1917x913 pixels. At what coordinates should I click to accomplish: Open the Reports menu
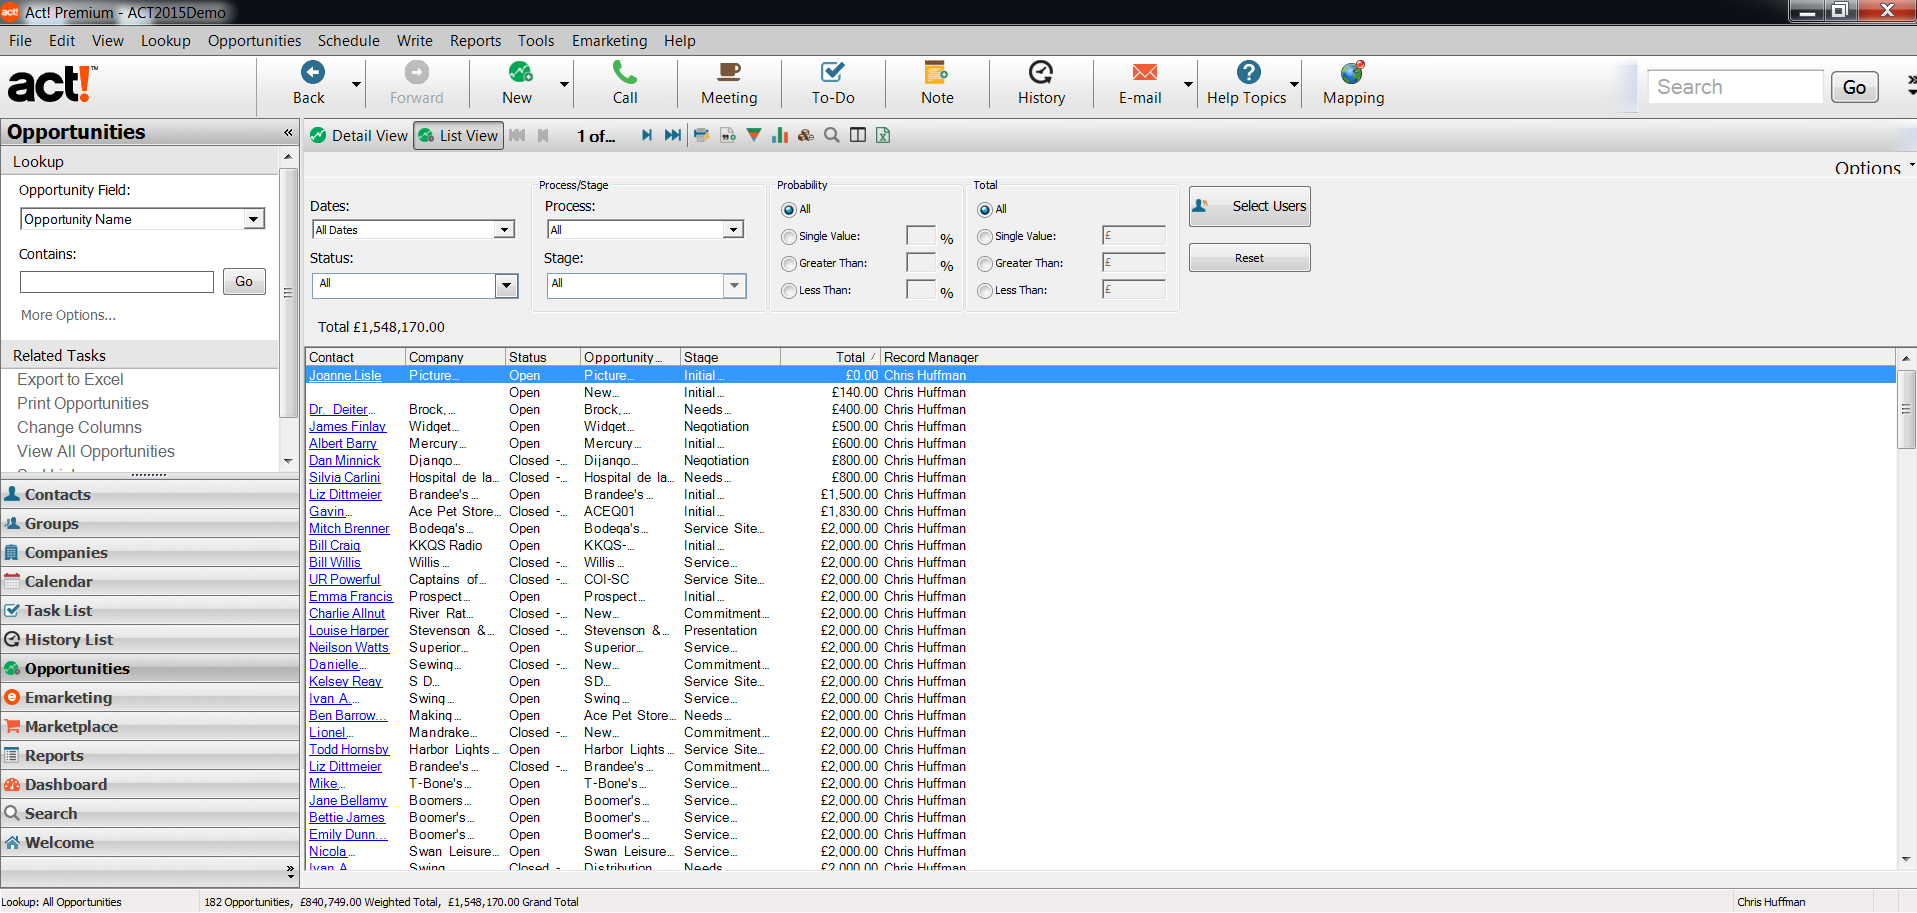pyautogui.click(x=475, y=41)
